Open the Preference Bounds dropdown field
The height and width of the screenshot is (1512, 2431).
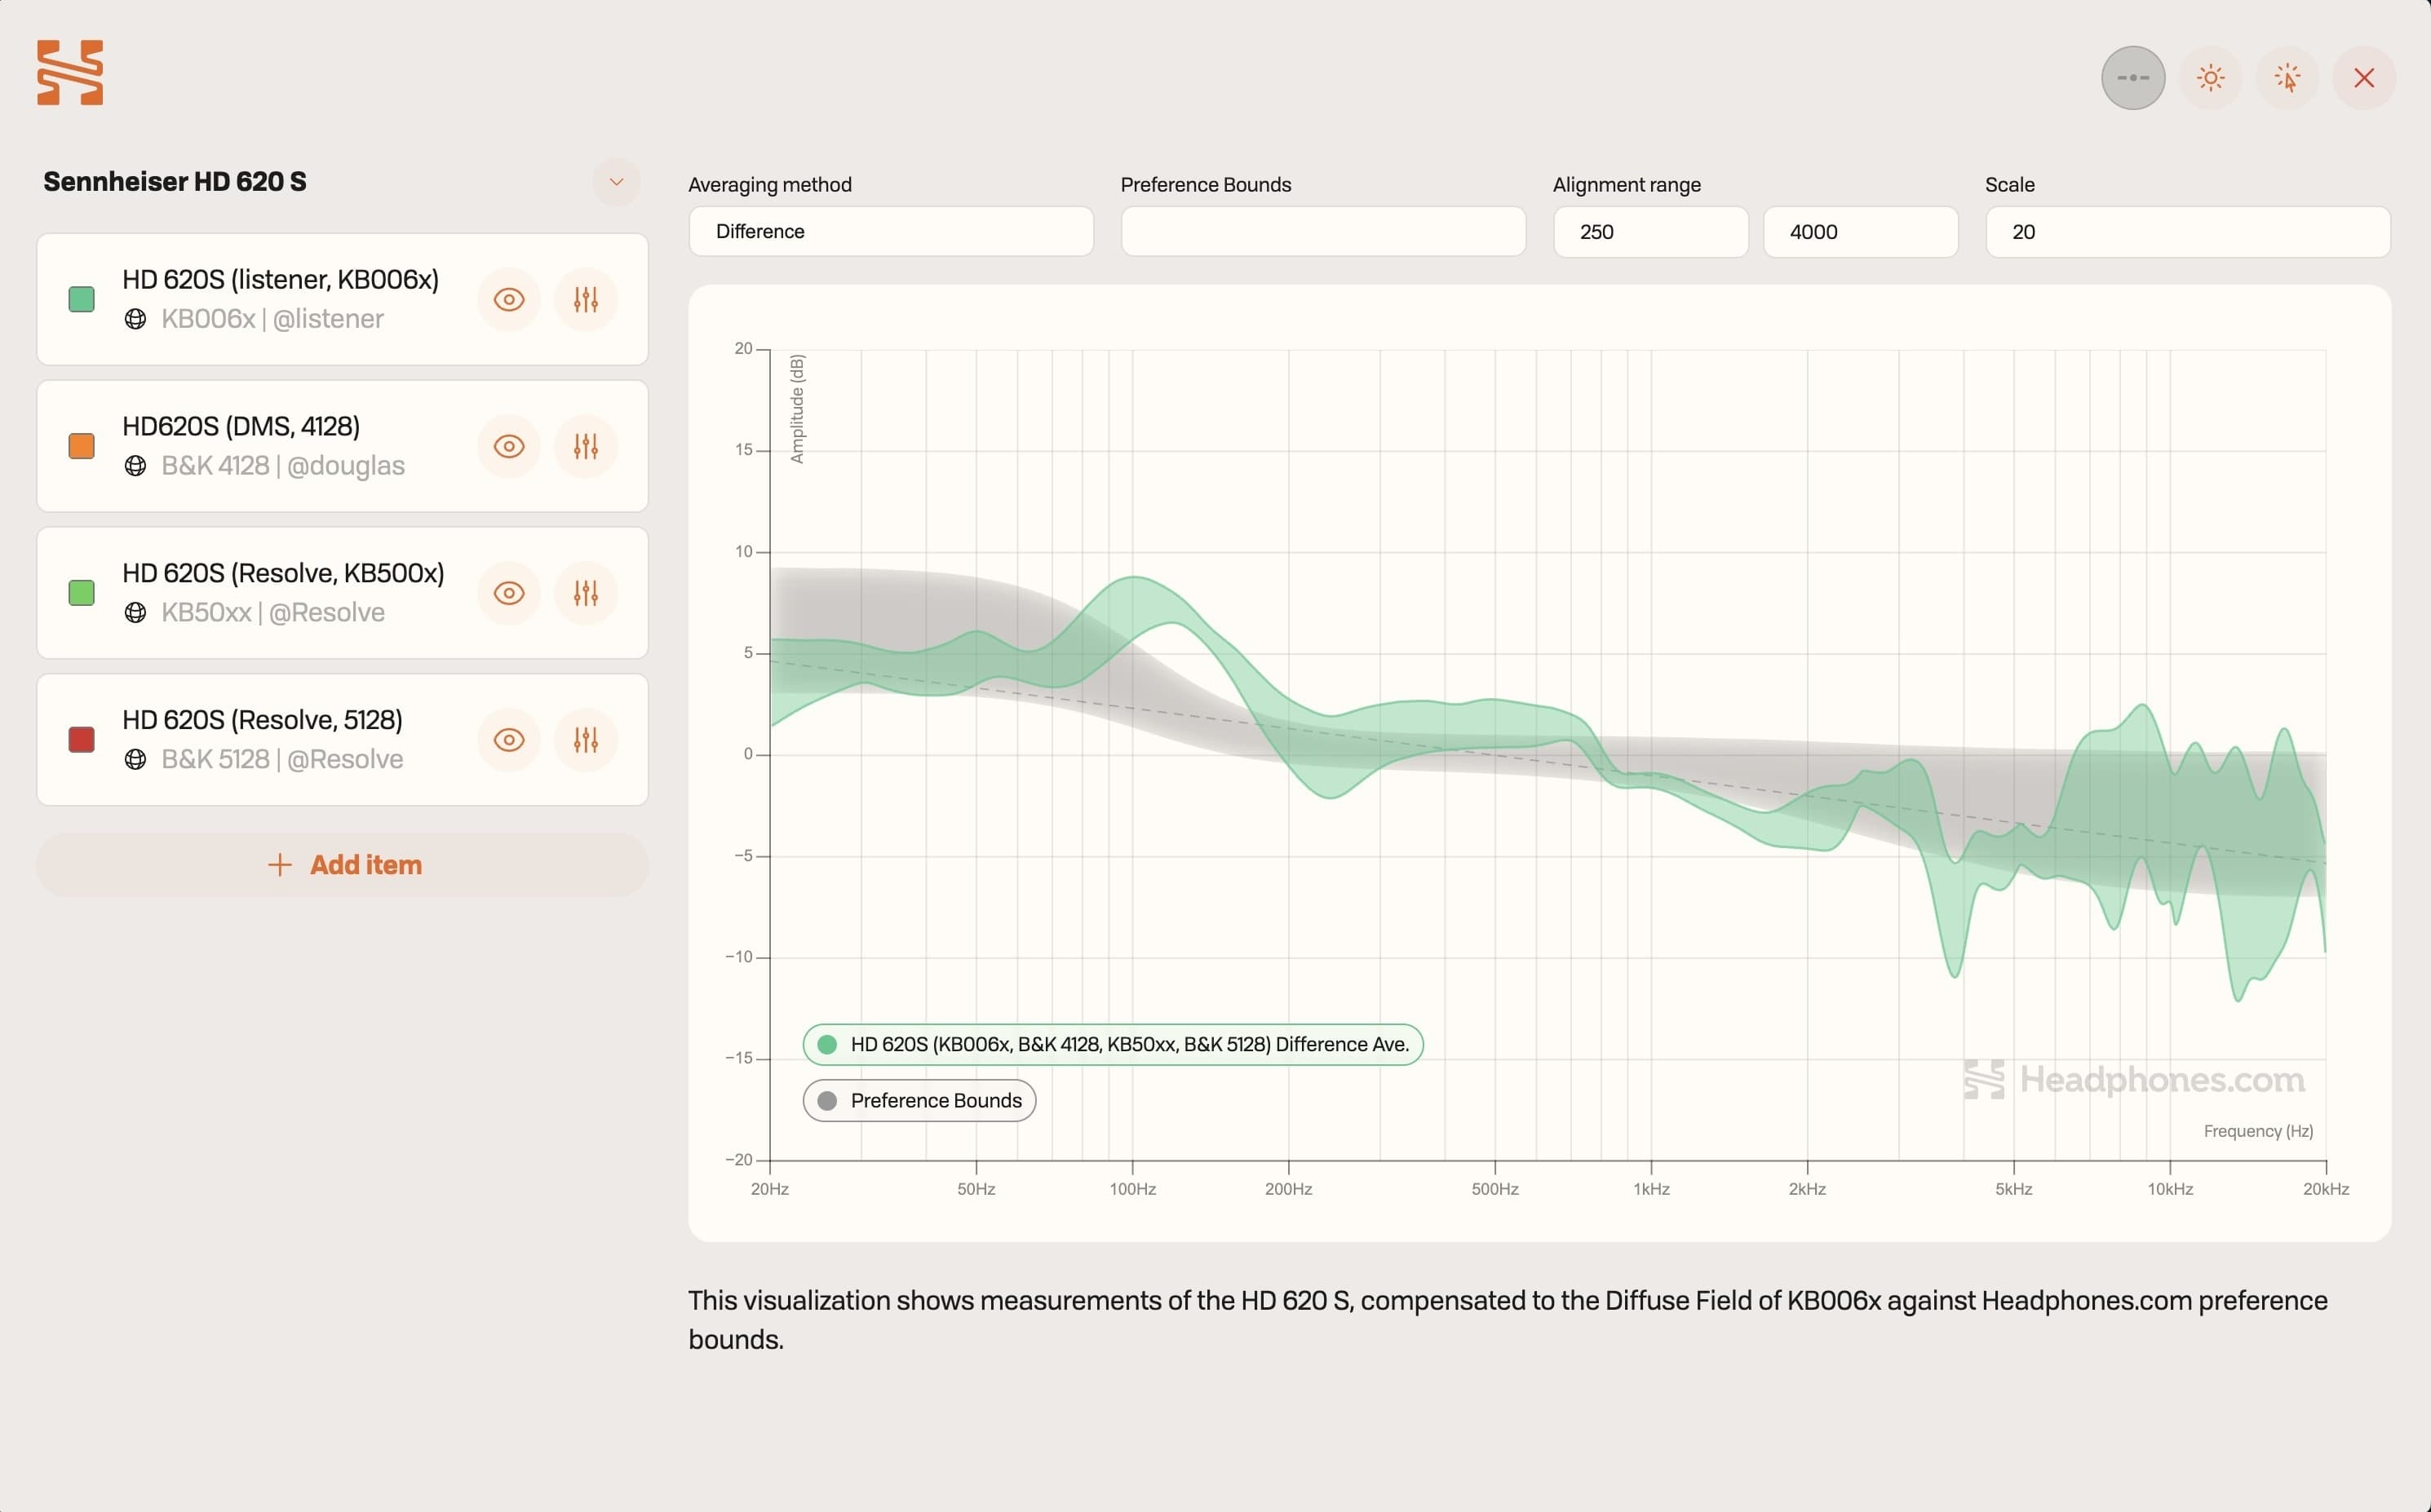[1323, 232]
